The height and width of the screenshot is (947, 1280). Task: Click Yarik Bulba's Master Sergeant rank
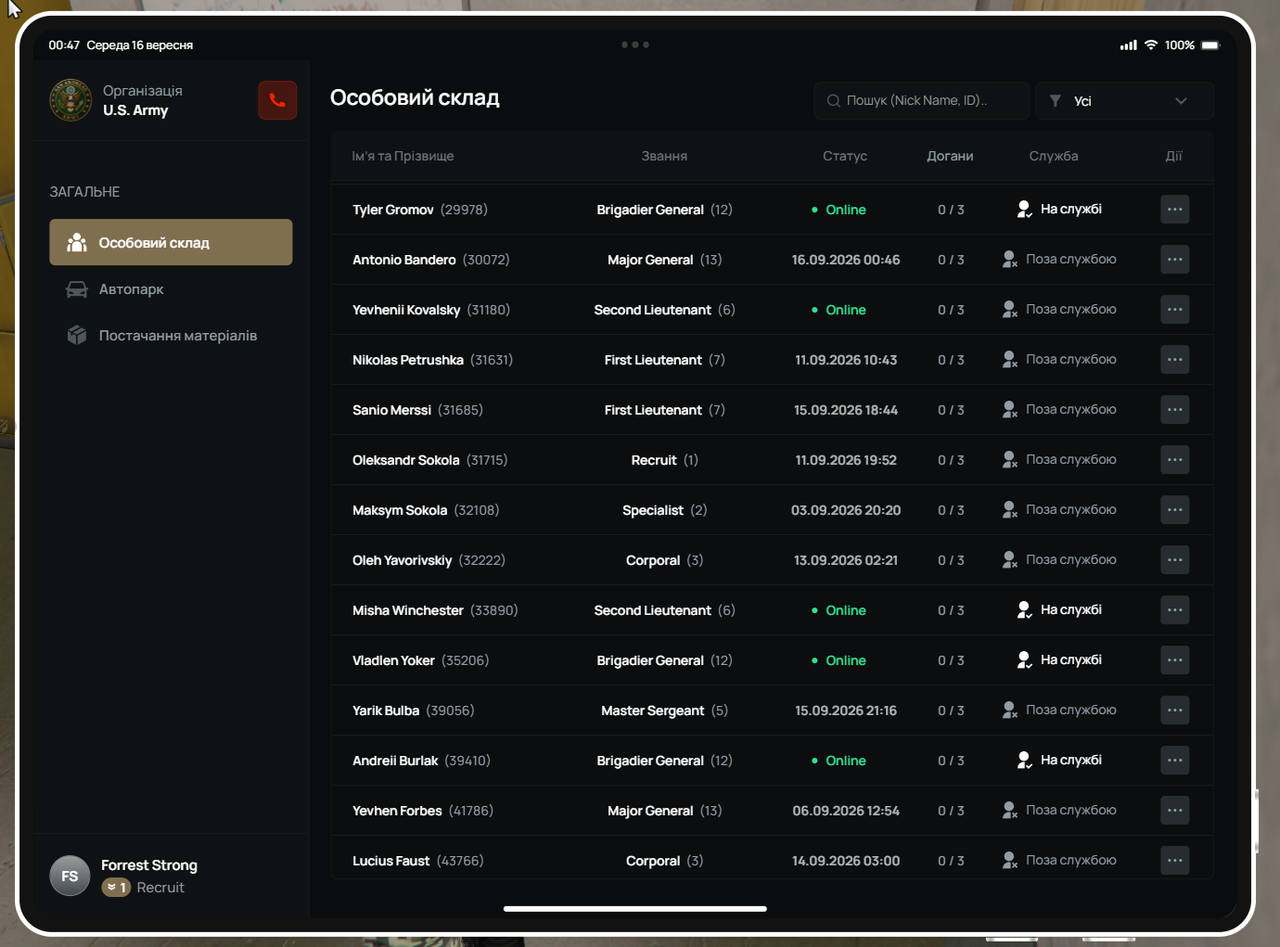coord(665,710)
